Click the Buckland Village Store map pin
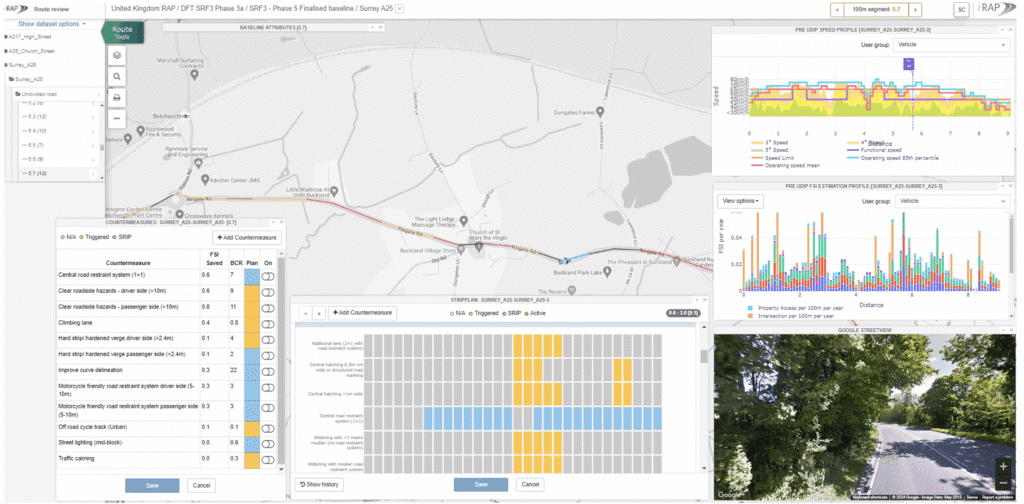The height and width of the screenshot is (504, 1024). 460,249
